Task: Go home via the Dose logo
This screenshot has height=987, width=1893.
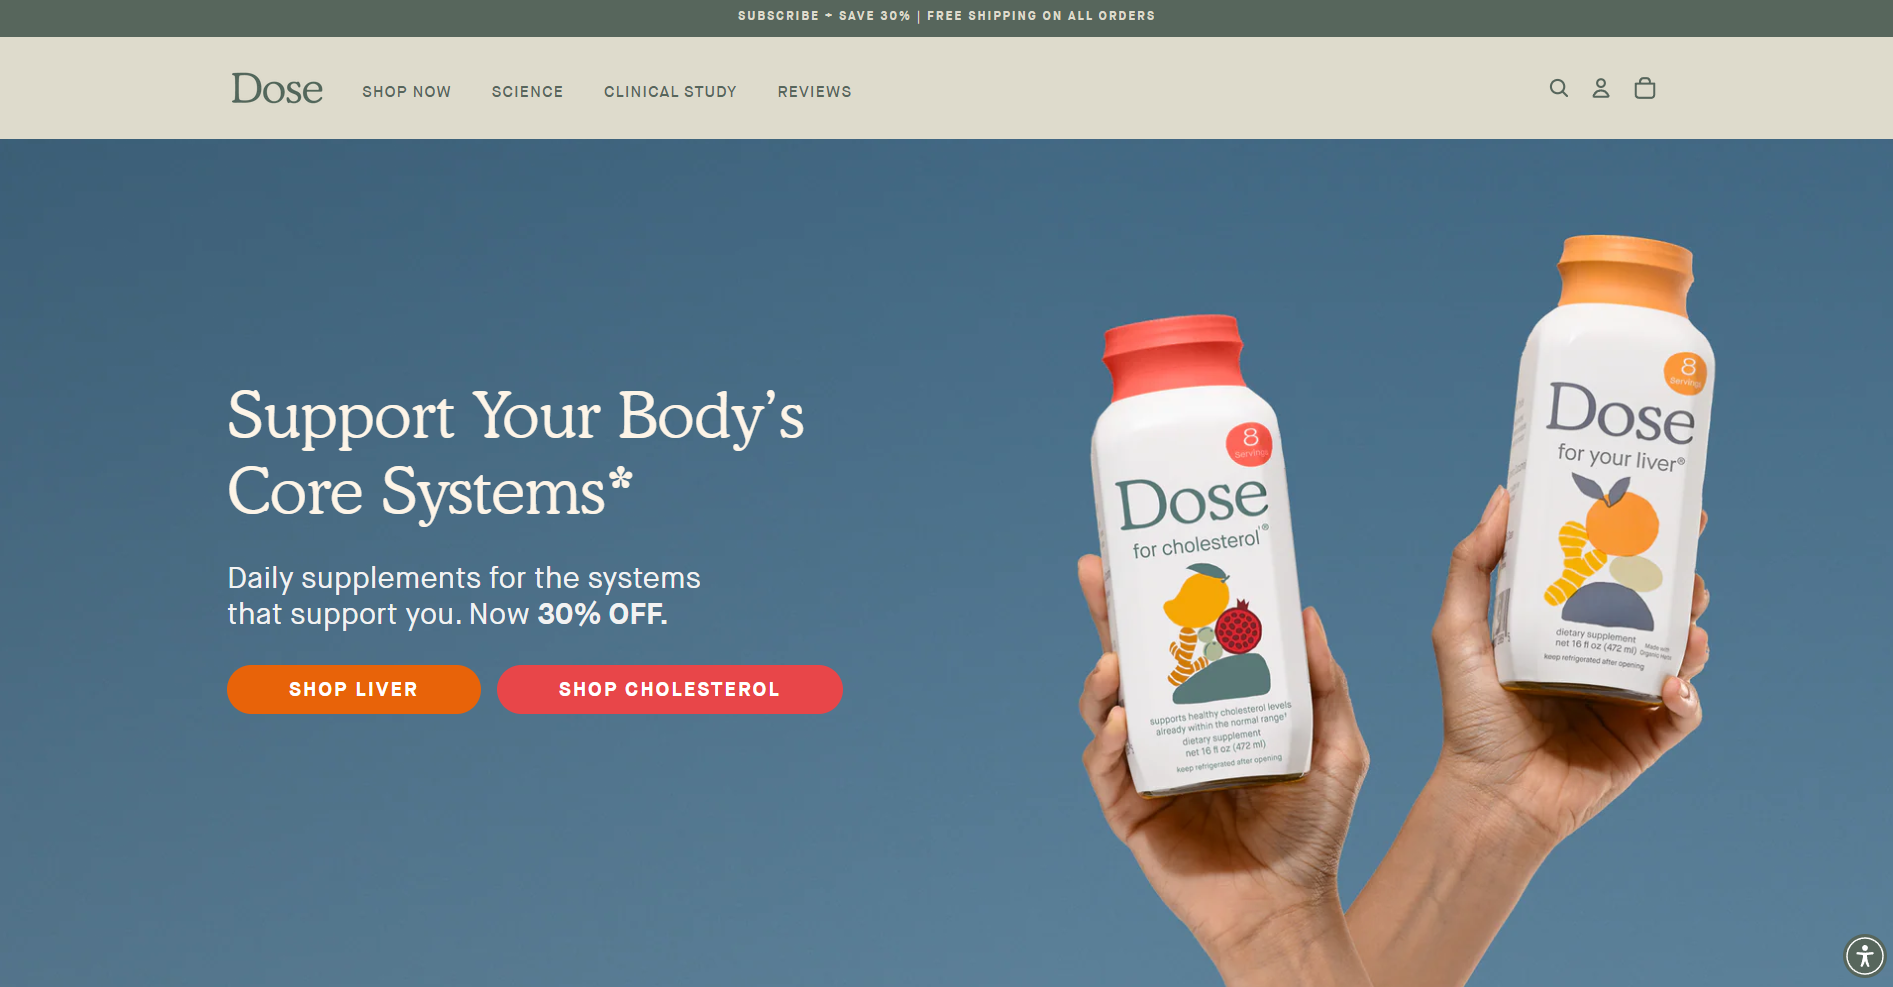Action: [x=277, y=89]
